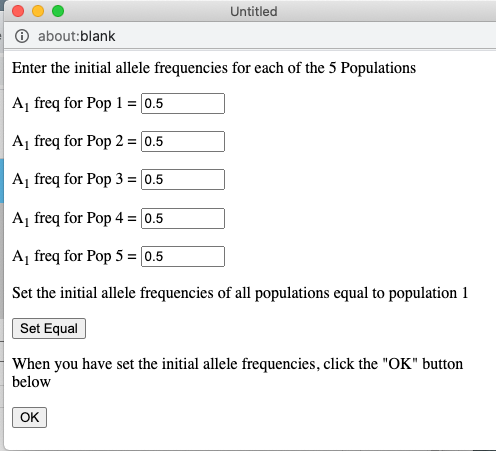
Task: Click the A1 freq for Pop 5 input field
Action: click(183, 256)
